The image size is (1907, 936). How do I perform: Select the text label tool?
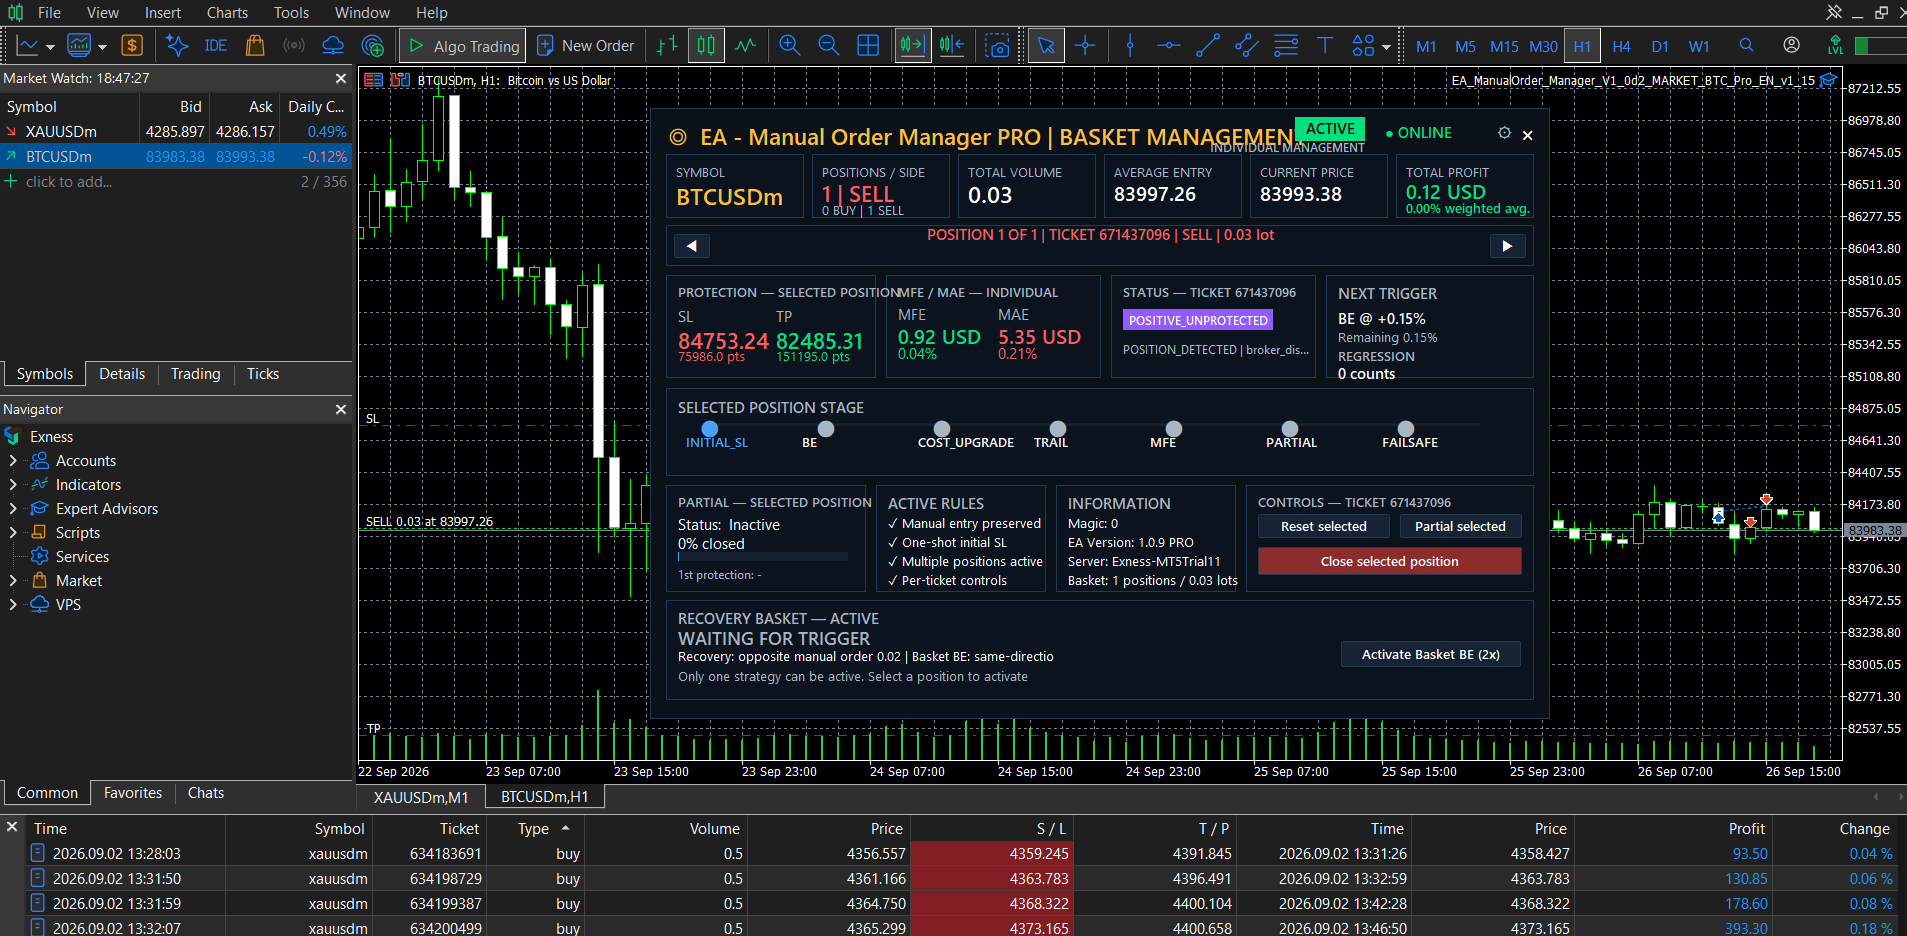tap(1325, 46)
